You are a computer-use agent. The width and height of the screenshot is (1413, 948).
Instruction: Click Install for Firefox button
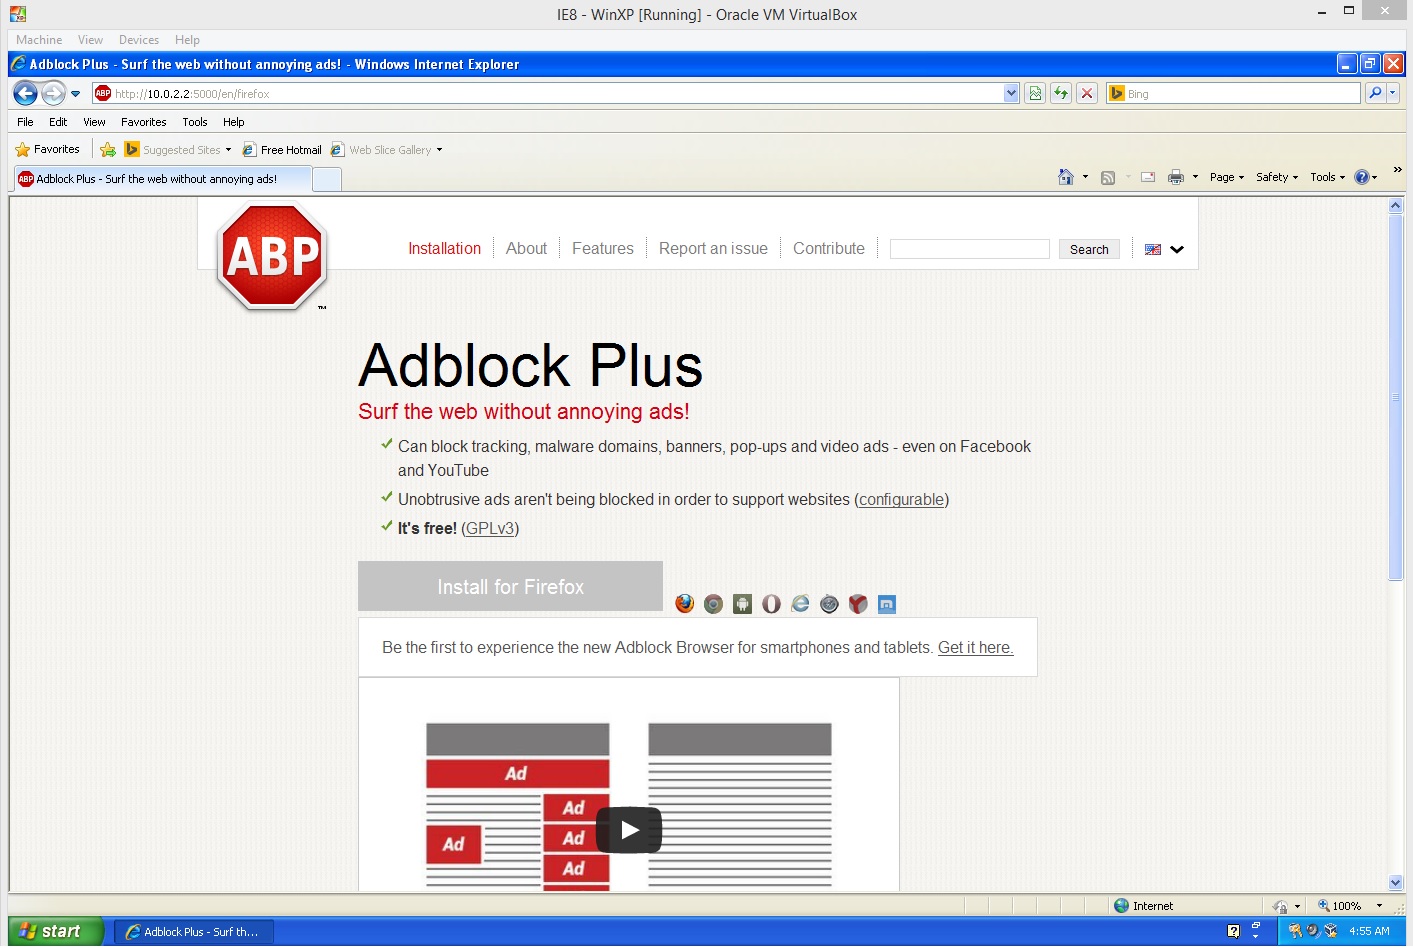tap(510, 586)
